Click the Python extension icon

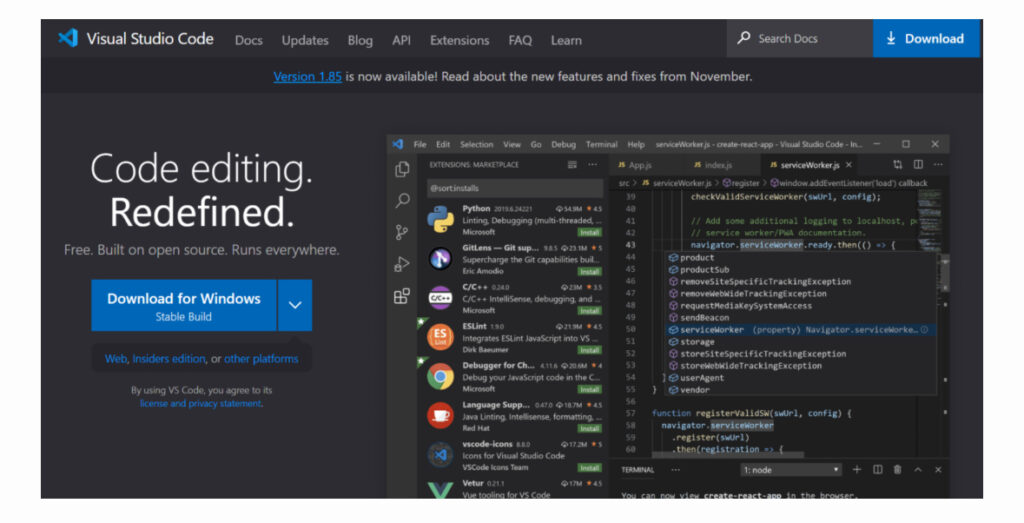point(440,219)
